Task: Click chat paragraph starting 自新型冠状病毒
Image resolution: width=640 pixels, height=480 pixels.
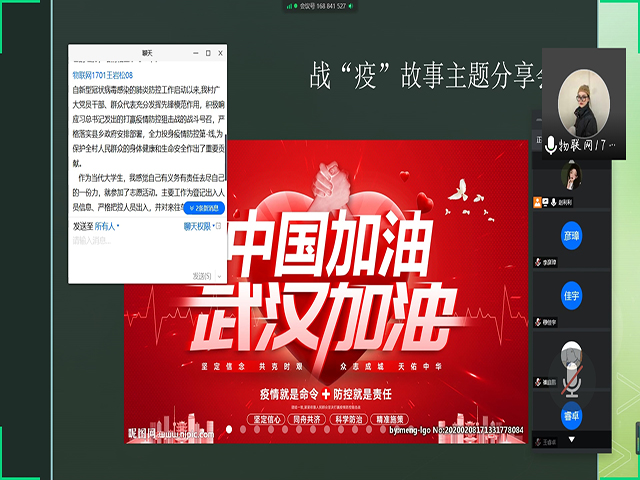Action: pyautogui.click(x=149, y=127)
